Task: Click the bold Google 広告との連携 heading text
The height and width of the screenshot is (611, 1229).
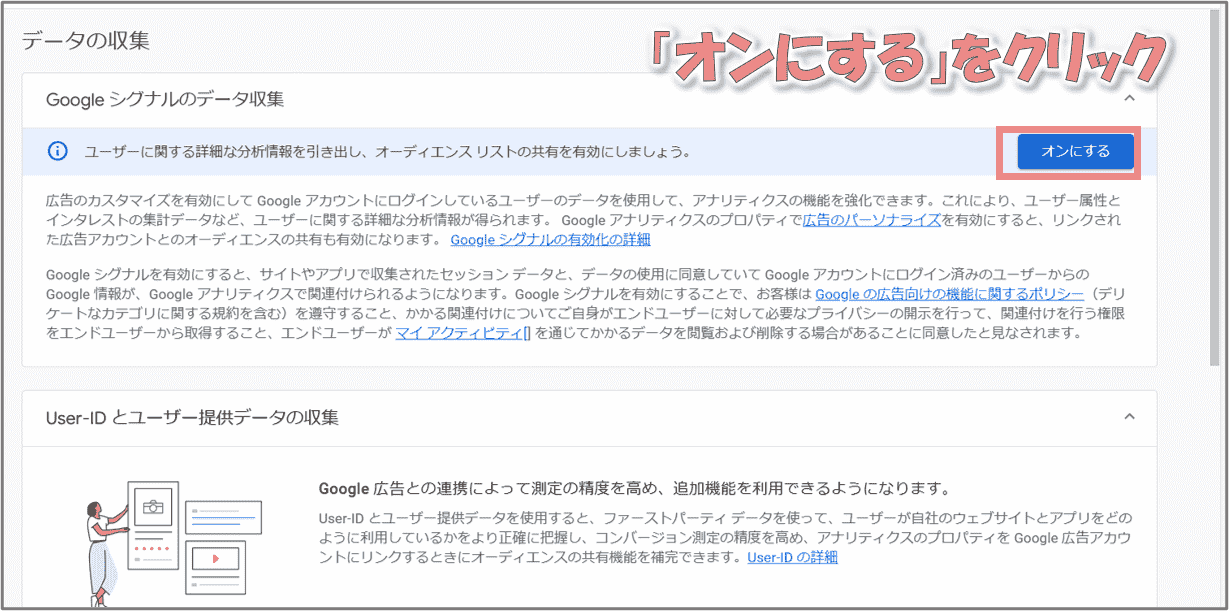Action: pos(632,489)
